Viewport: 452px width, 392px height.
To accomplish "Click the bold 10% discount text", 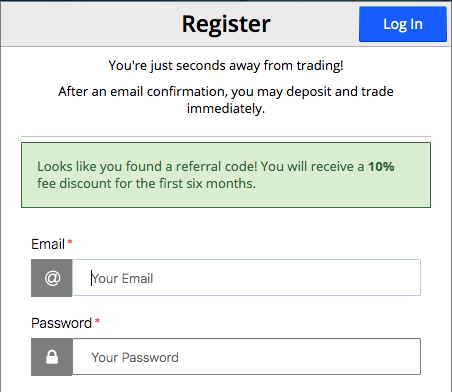I will tap(381, 166).
